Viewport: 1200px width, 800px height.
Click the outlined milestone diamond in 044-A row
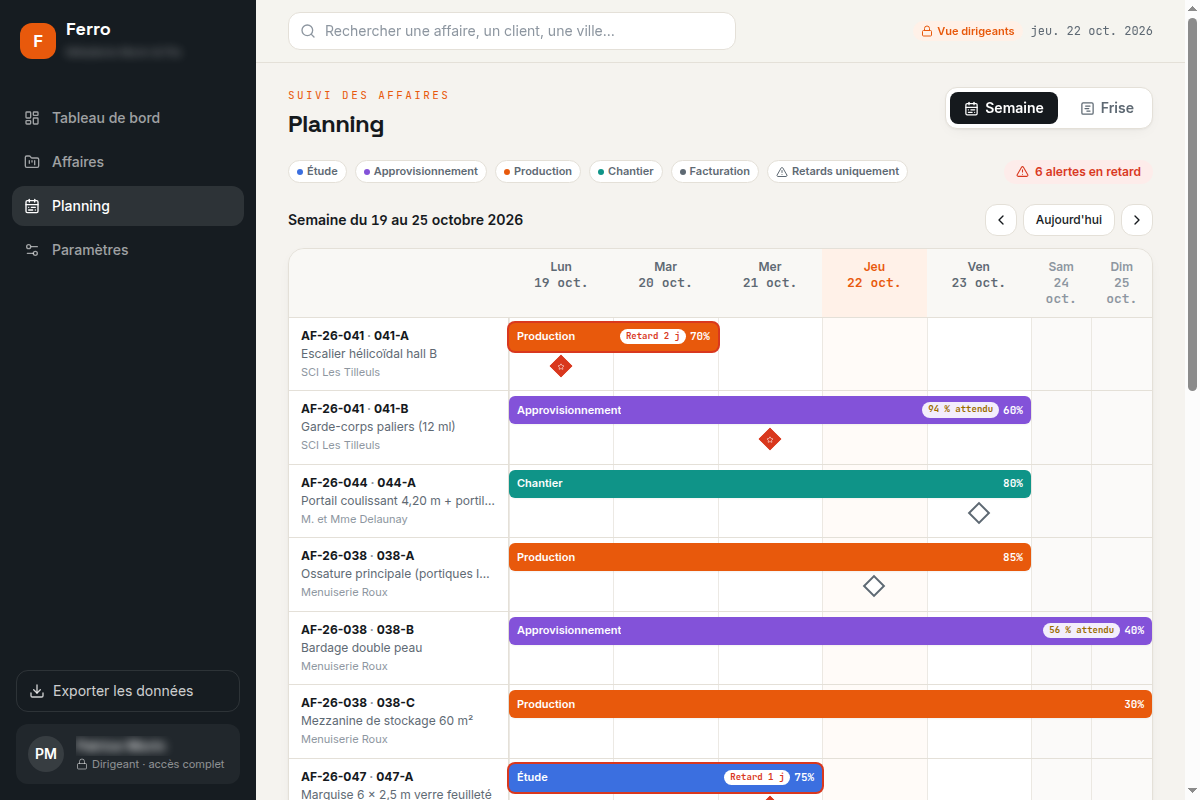pos(979,513)
